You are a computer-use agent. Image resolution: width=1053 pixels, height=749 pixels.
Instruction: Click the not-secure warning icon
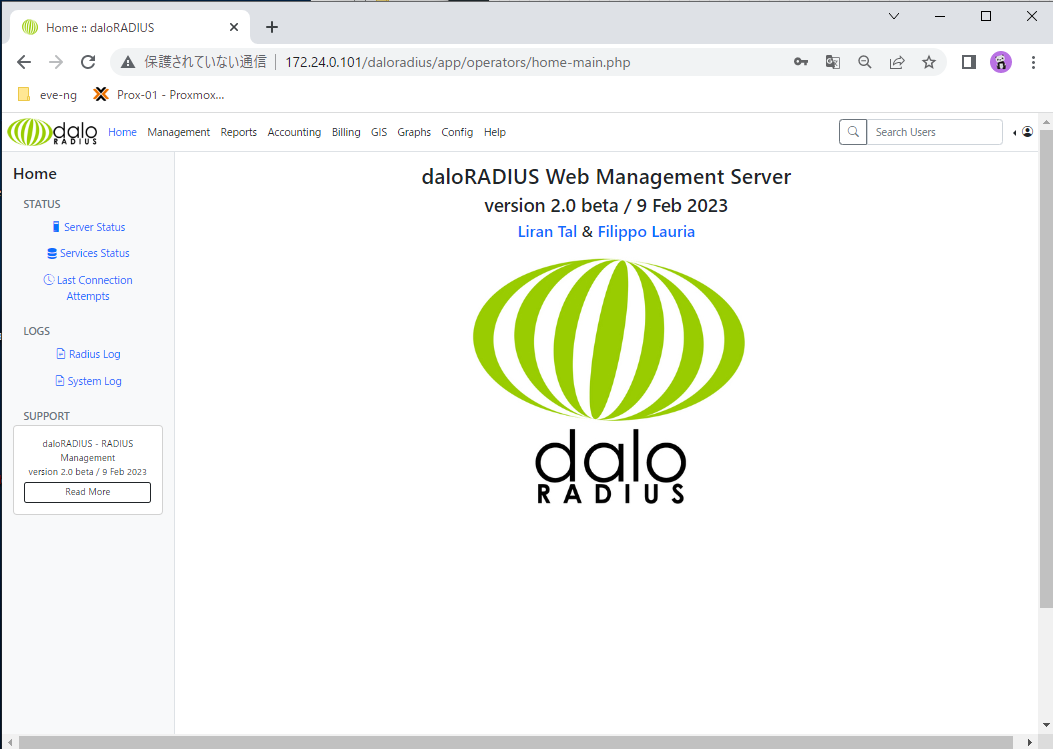[x=128, y=62]
